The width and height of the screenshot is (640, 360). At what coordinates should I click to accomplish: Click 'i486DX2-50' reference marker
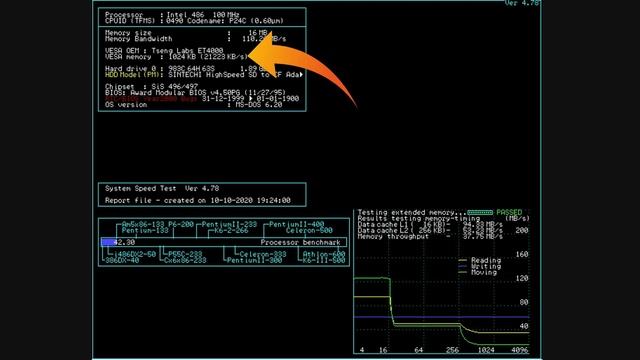[x=134, y=254]
